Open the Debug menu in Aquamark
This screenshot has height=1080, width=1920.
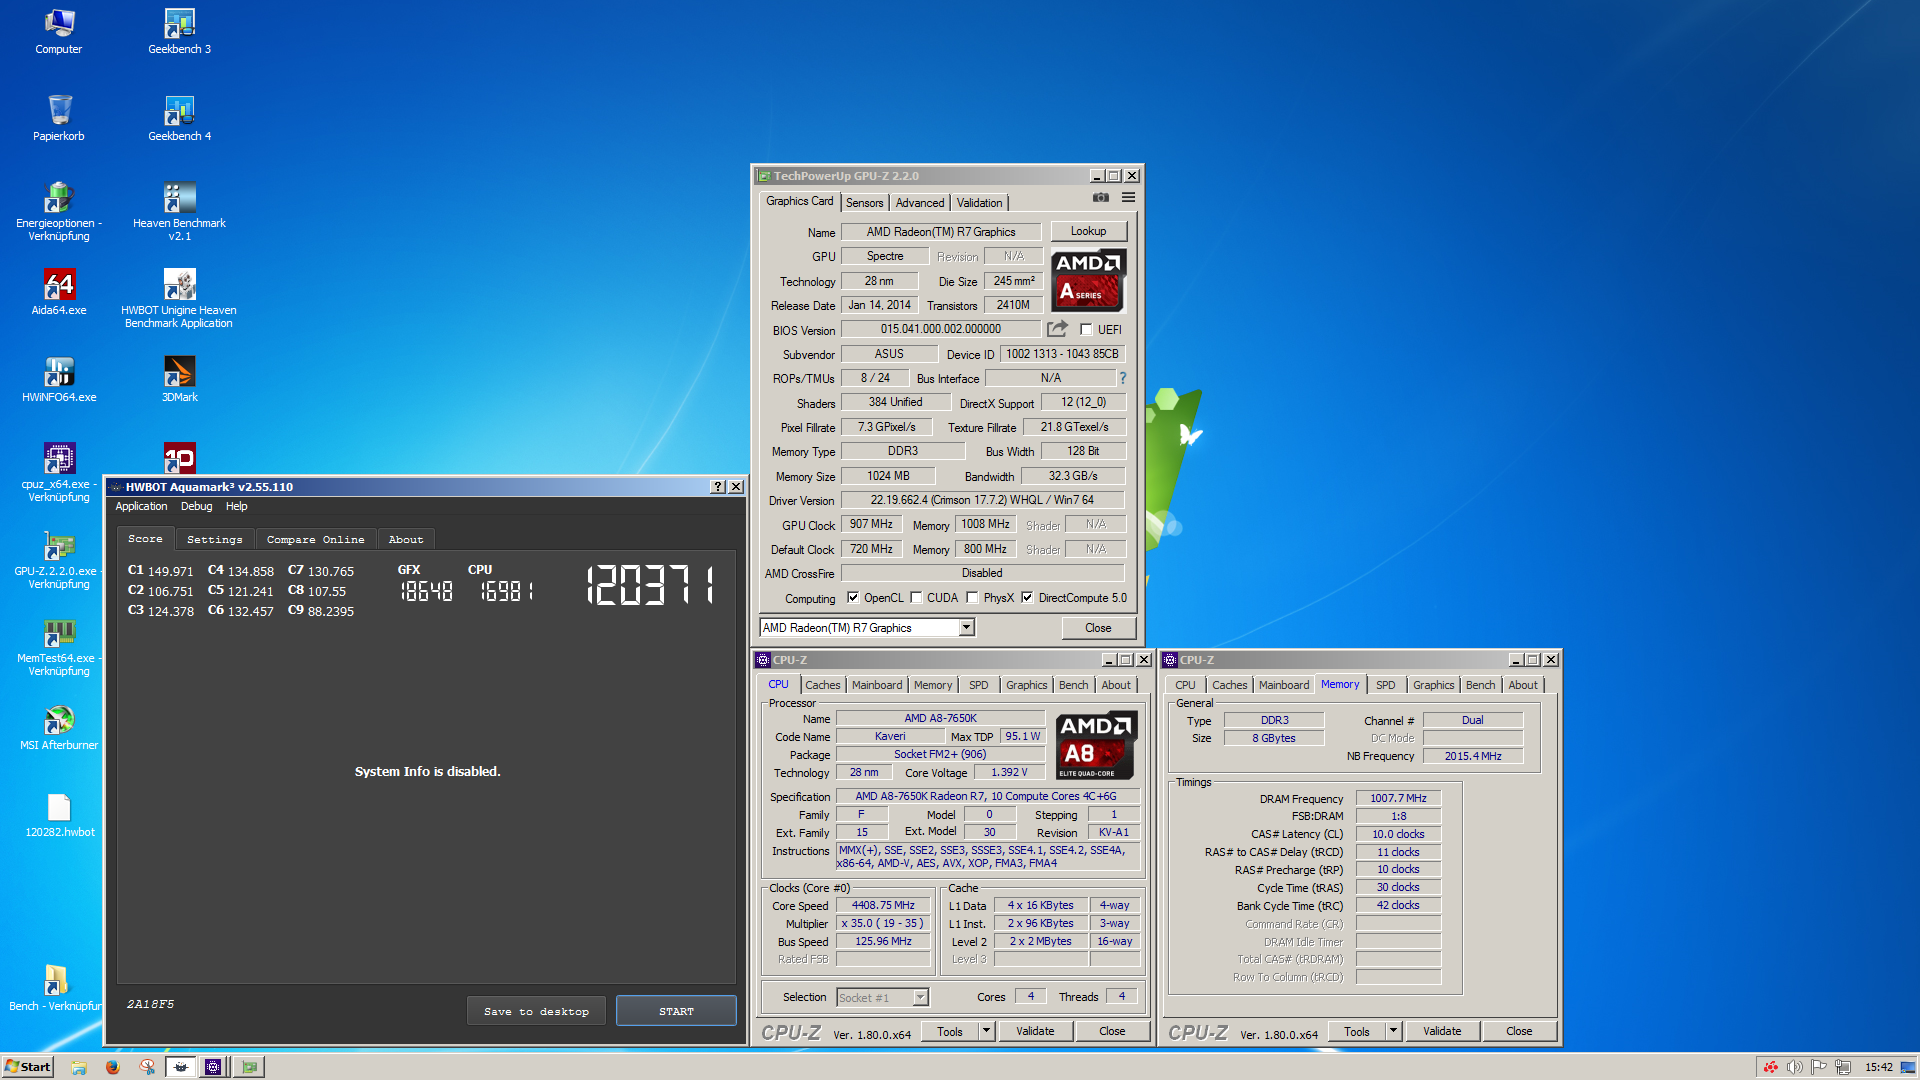(196, 506)
